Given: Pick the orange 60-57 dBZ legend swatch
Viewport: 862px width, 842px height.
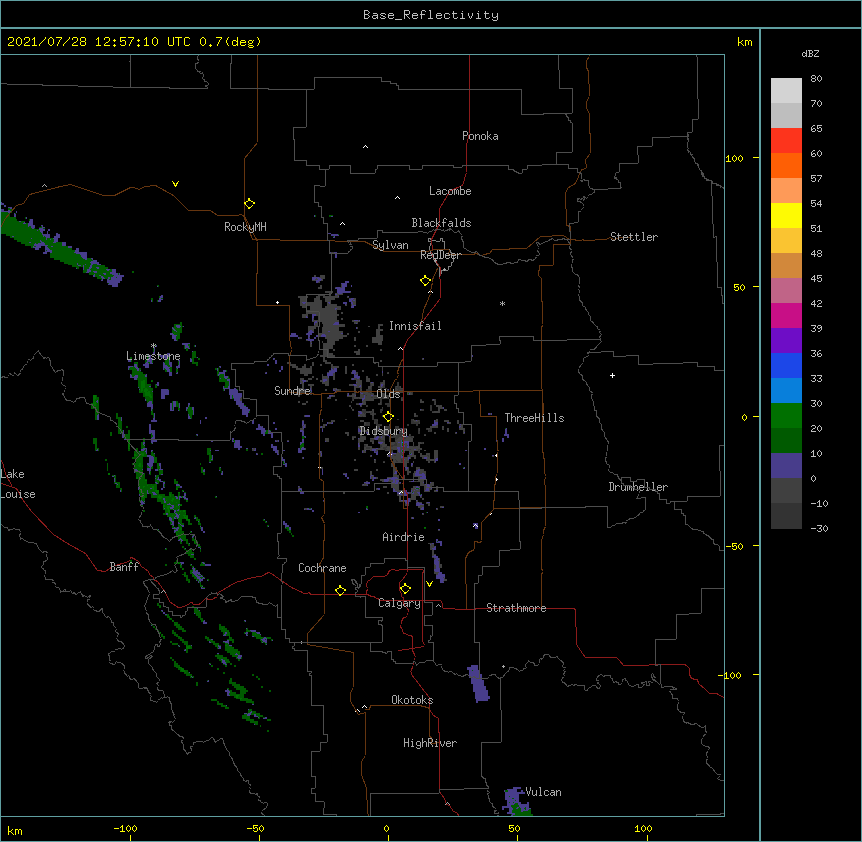Looking at the screenshot, I should pos(786,165).
